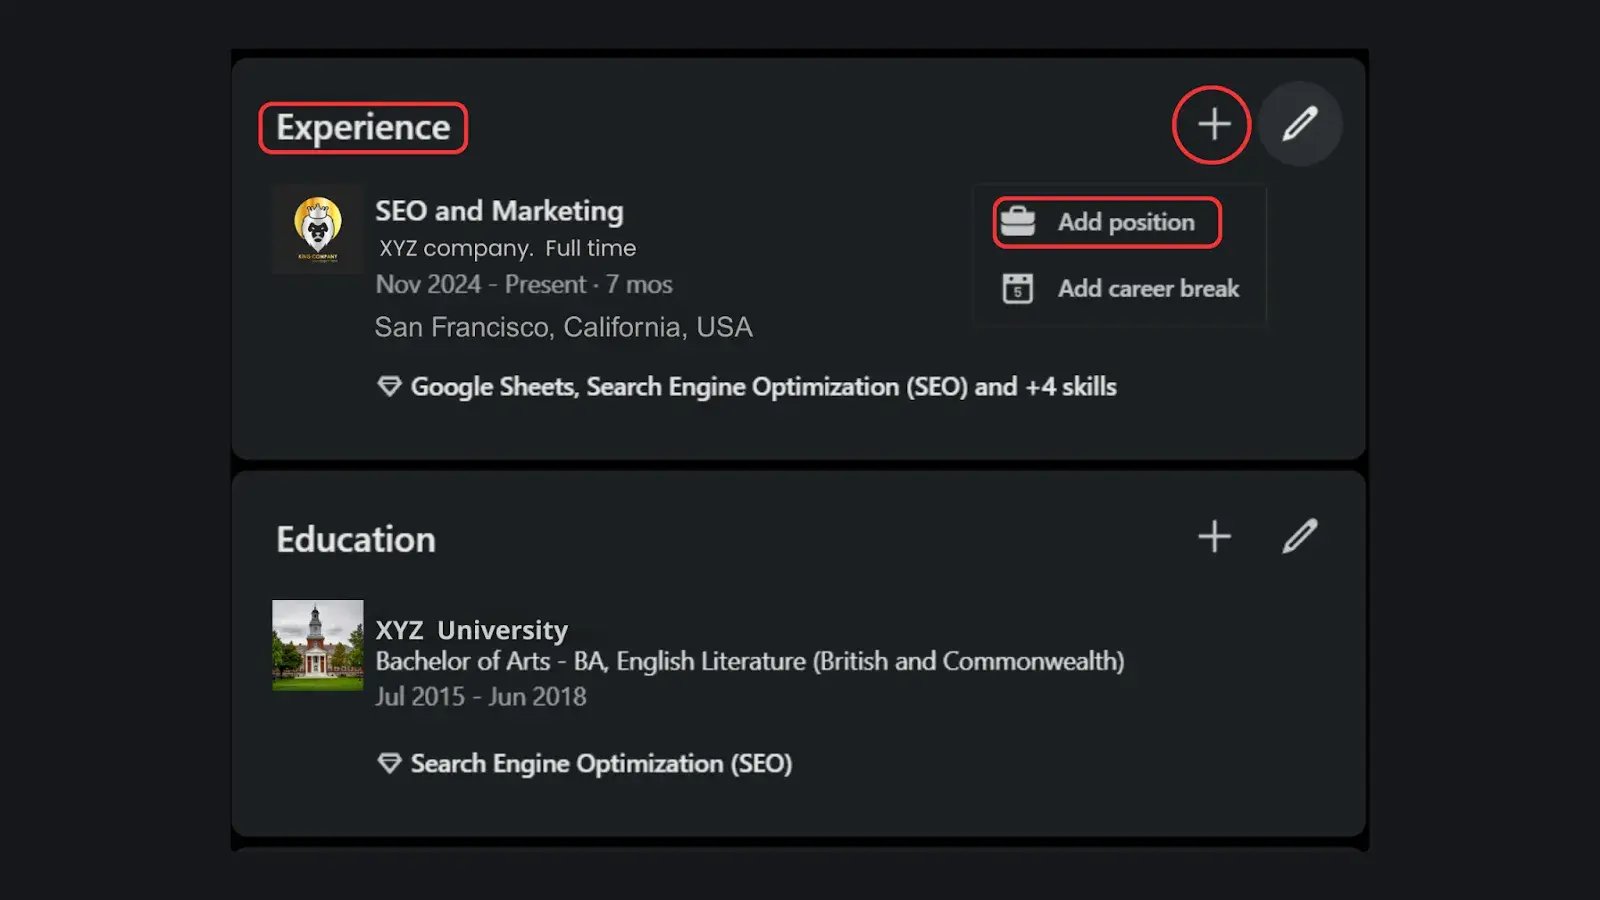Click the Experience section heading

[363, 128]
